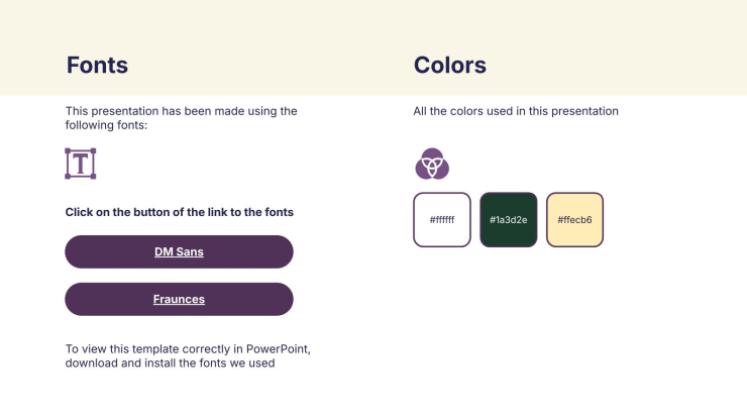Click the underlined "DM Sans" link text
The image size is (747, 420).
click(x=179, y=252)
